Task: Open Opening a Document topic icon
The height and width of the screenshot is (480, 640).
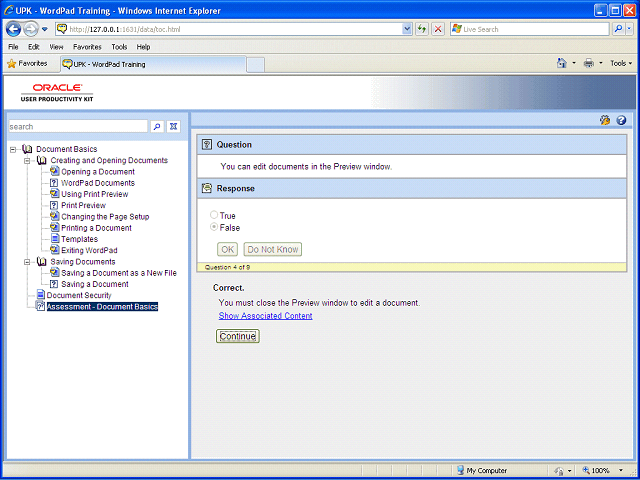Action: coord(55,171)
